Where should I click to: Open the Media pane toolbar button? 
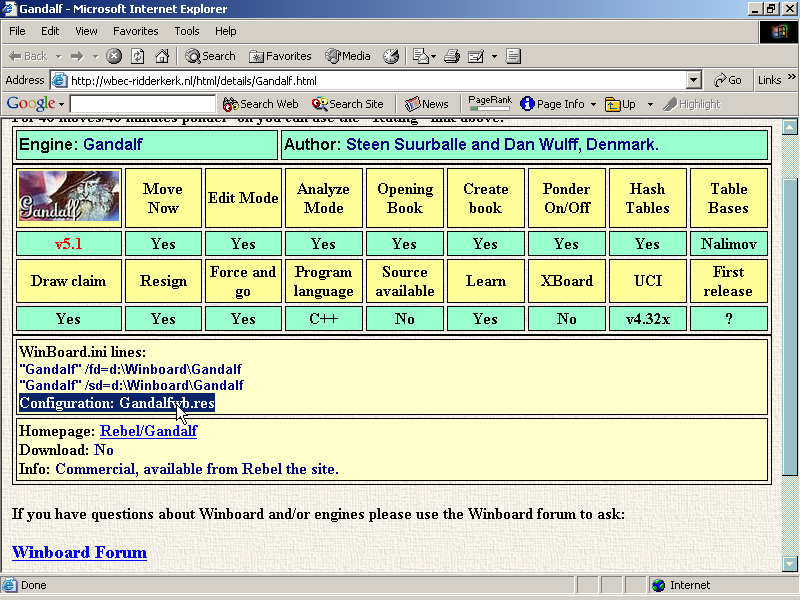point(348,56)
